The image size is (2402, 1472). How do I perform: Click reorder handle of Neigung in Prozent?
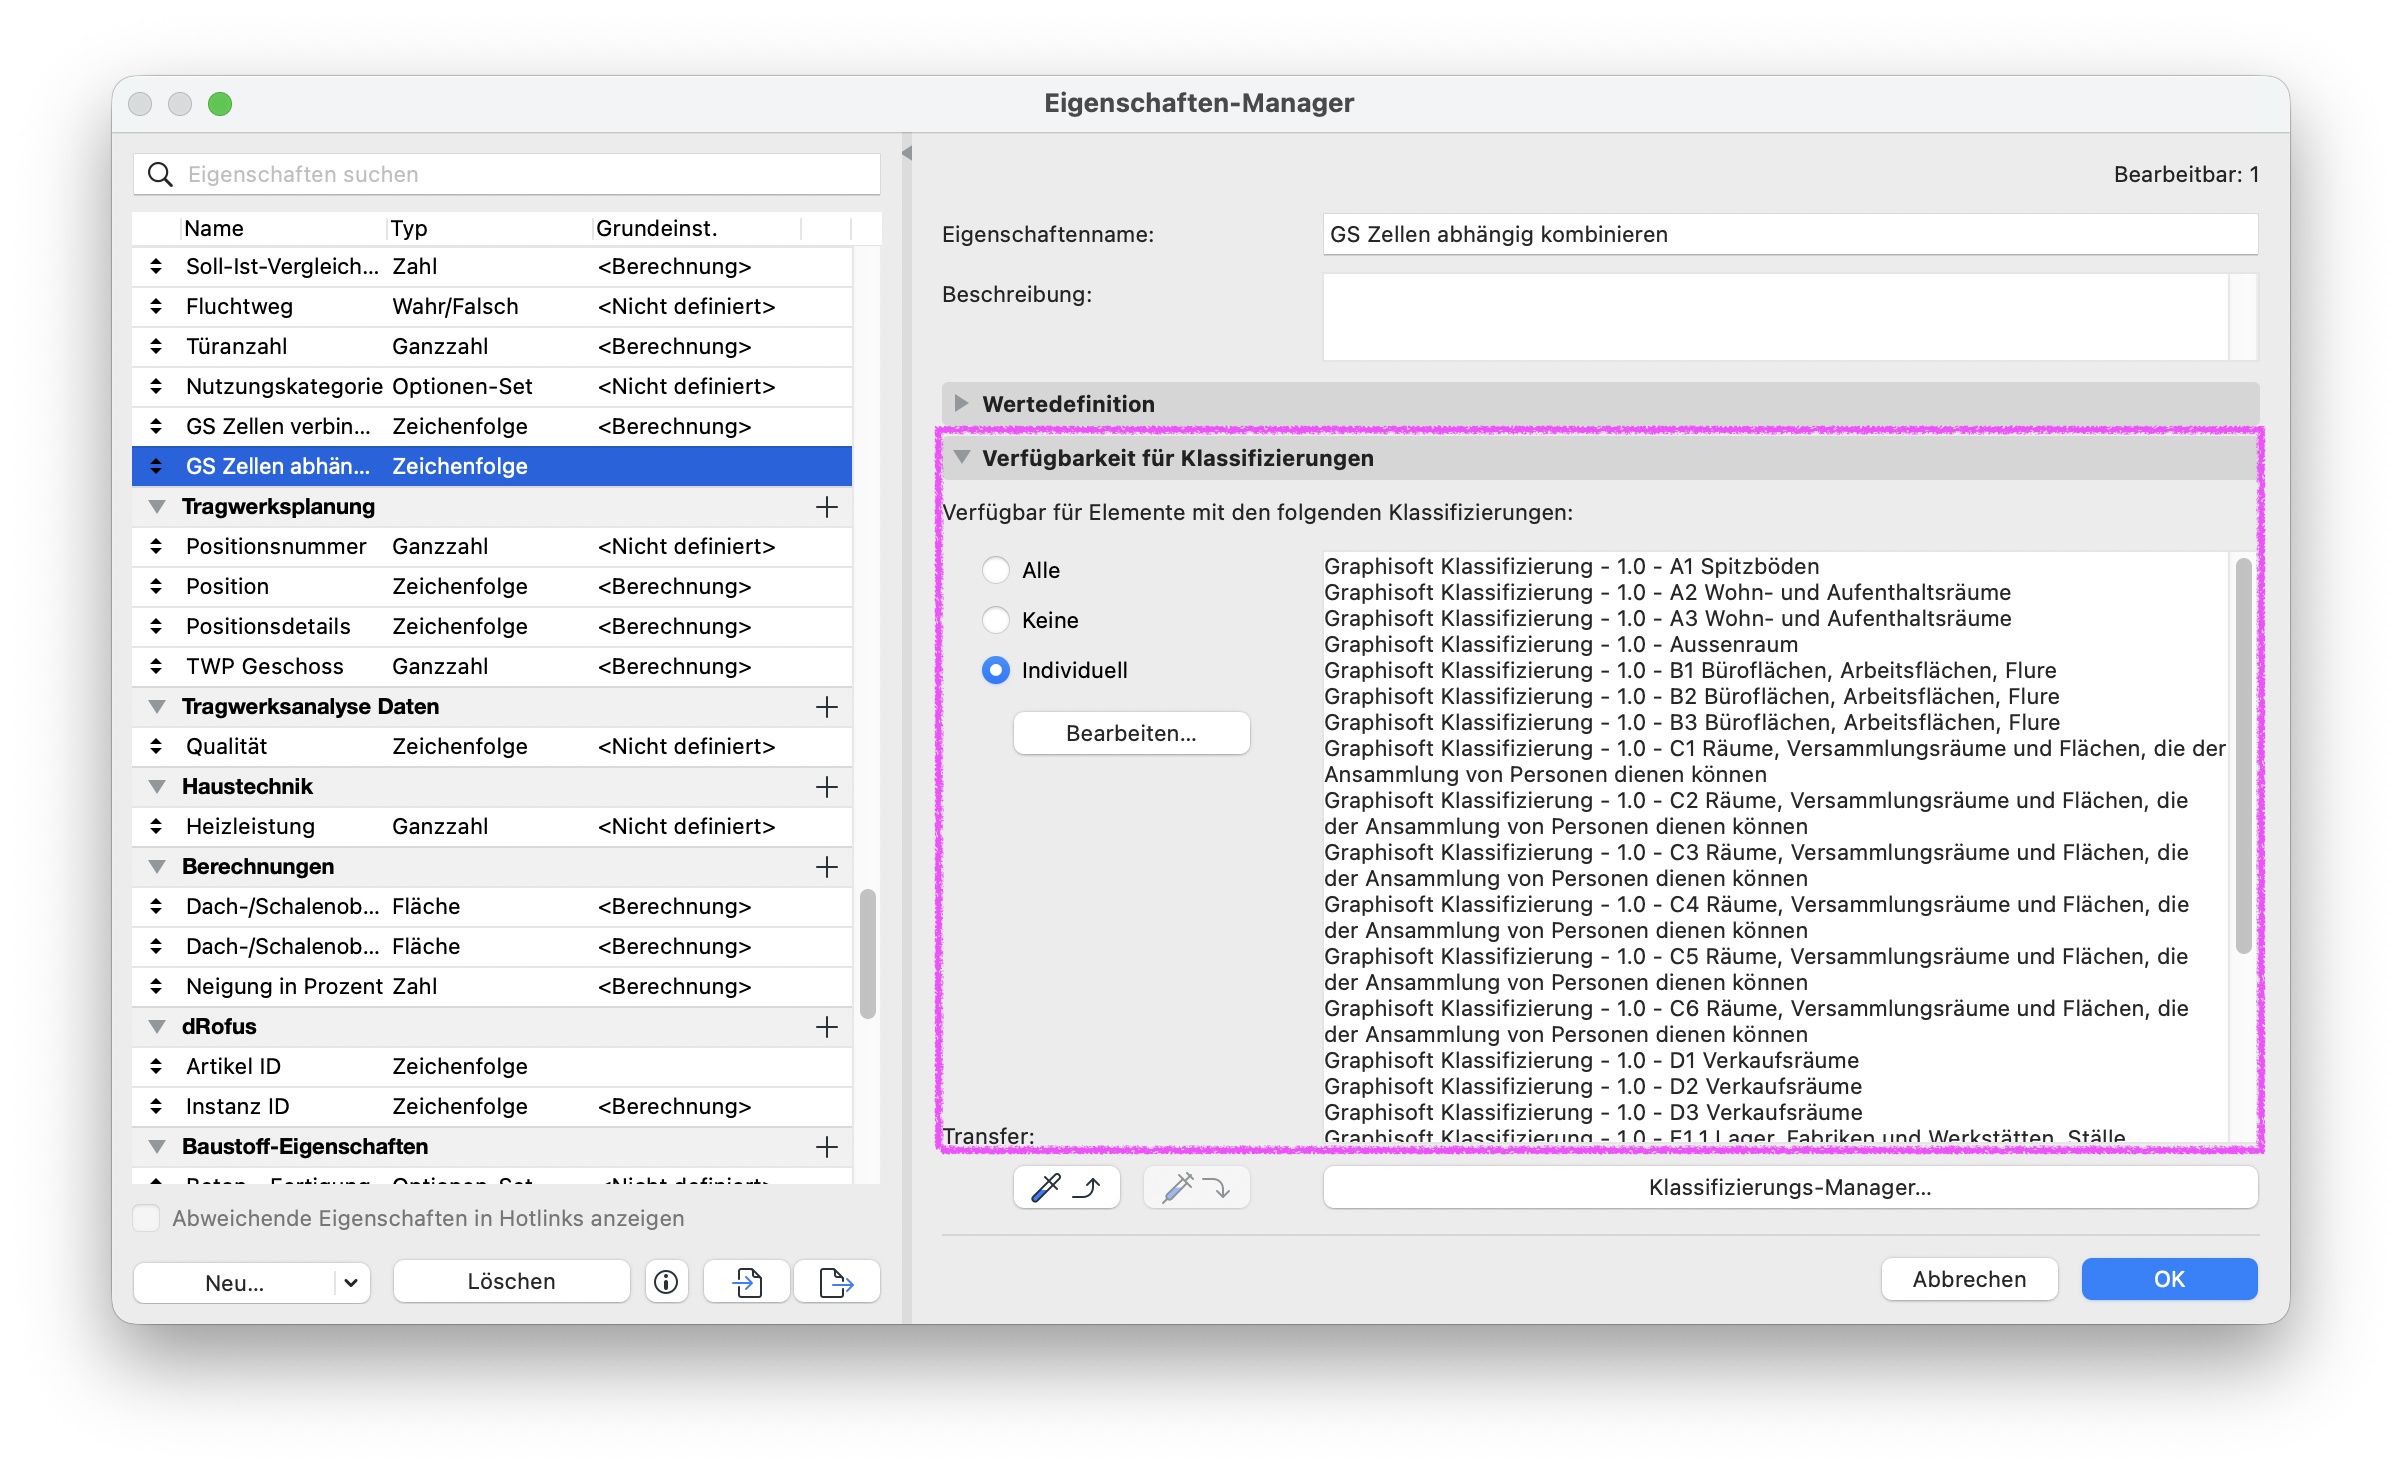pyautogui.click(x=156, y=986)
